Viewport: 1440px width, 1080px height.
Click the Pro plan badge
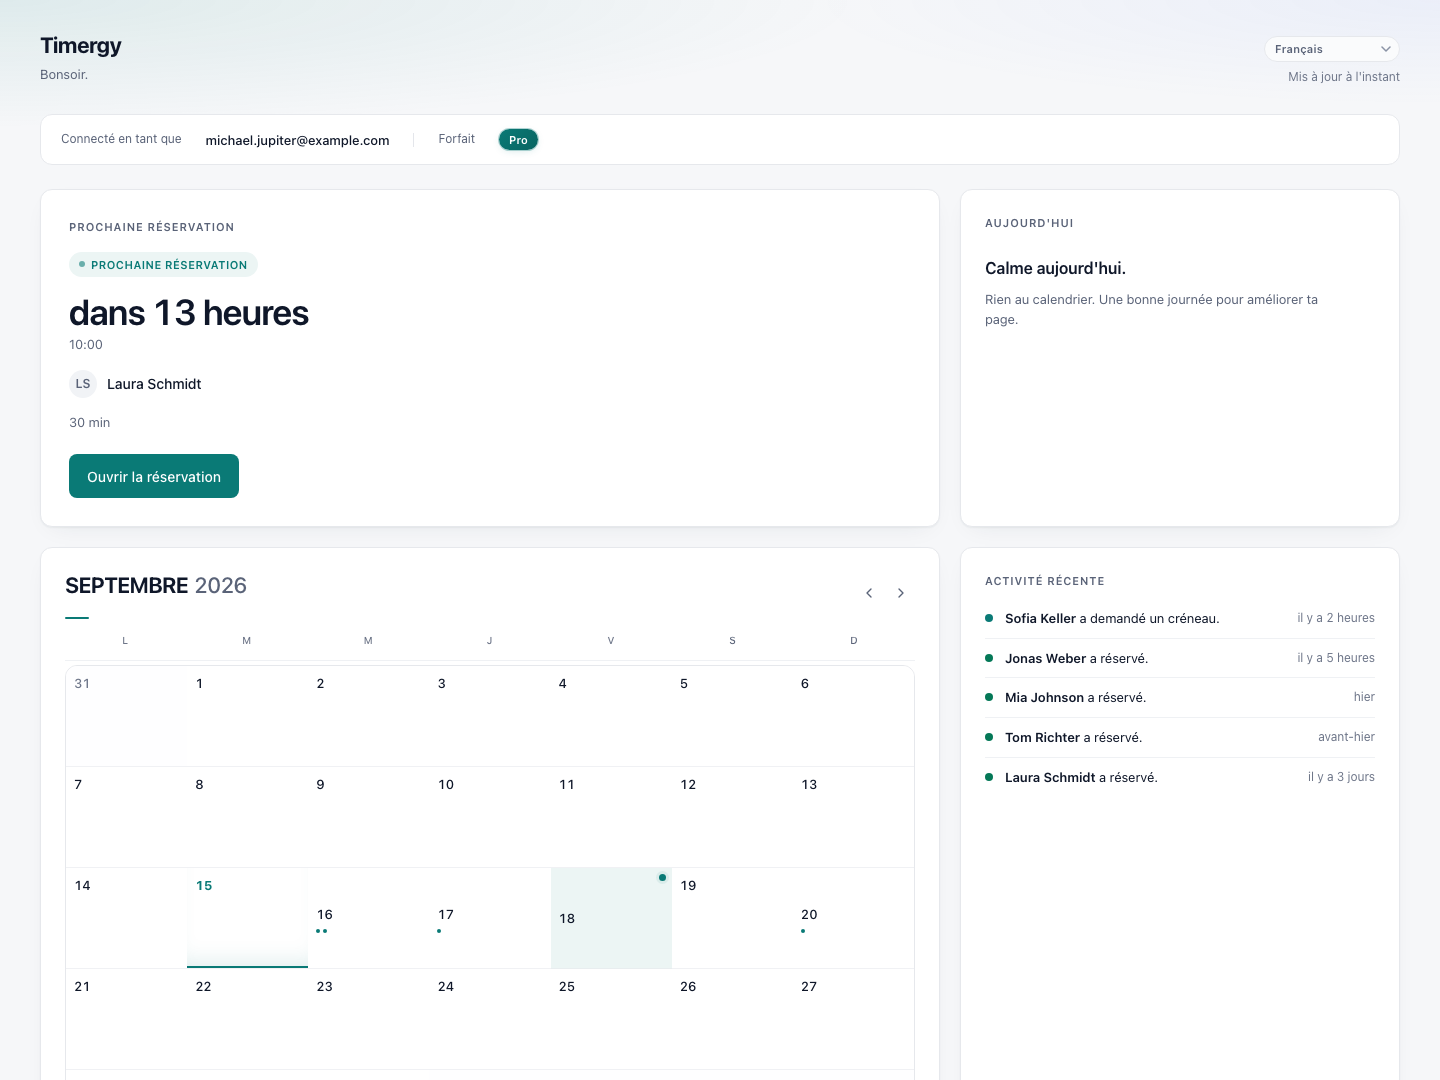click(x=518, y=140)
